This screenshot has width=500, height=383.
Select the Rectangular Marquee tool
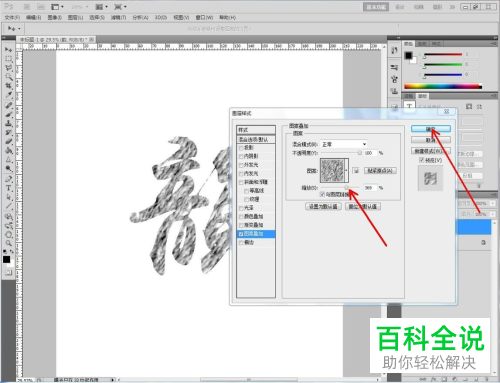(8, 59)
